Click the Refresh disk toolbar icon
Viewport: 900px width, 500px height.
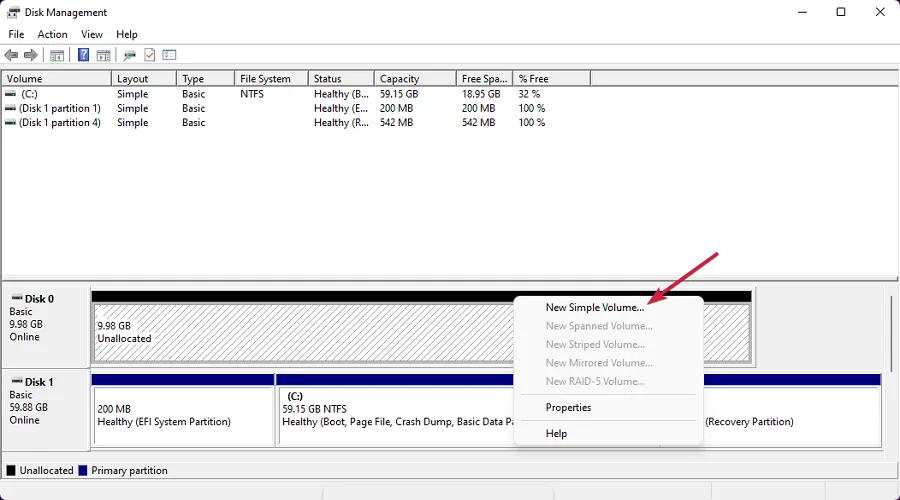[x=130, y=55]
